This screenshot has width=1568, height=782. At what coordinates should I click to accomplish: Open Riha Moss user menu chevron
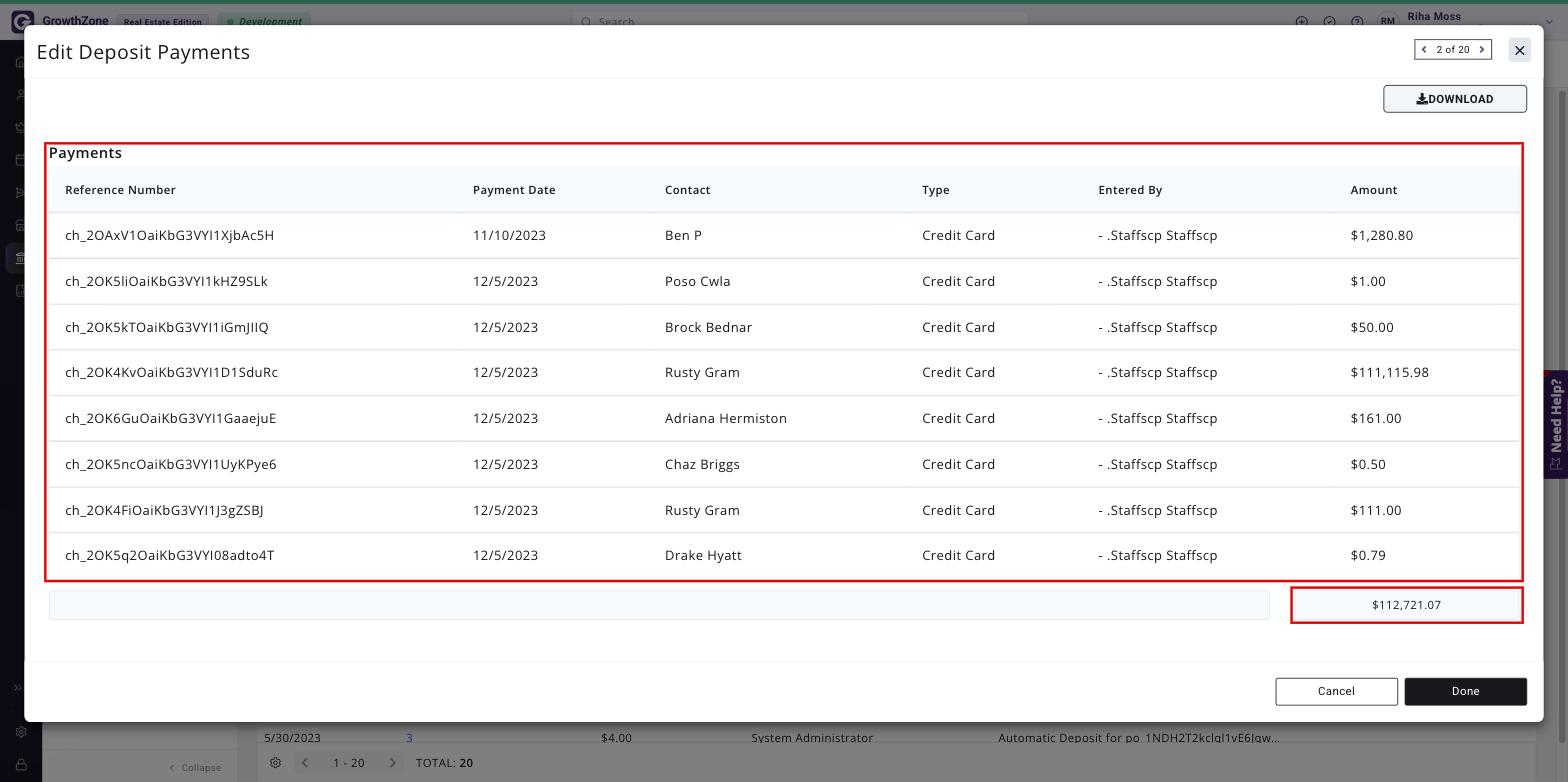(x=1550, y=21)
